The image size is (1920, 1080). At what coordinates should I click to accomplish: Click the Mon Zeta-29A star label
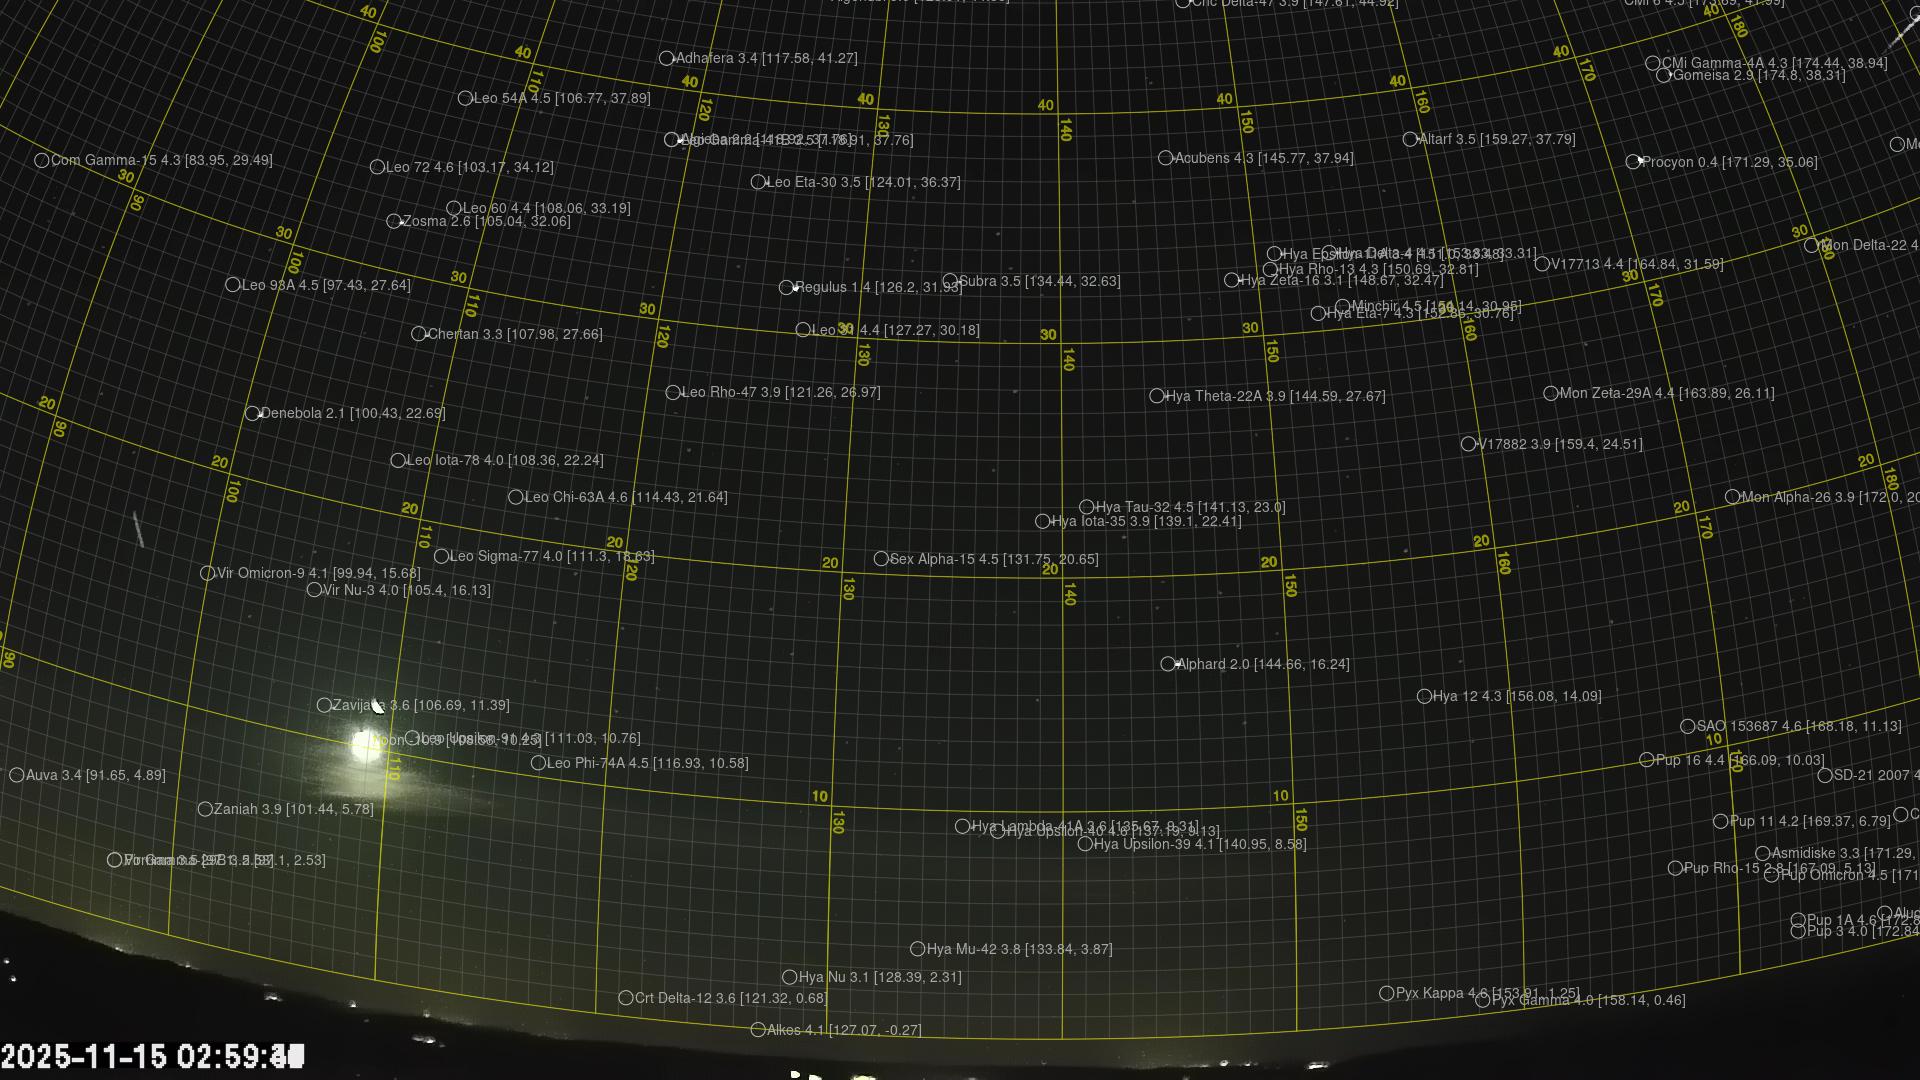1666,393
